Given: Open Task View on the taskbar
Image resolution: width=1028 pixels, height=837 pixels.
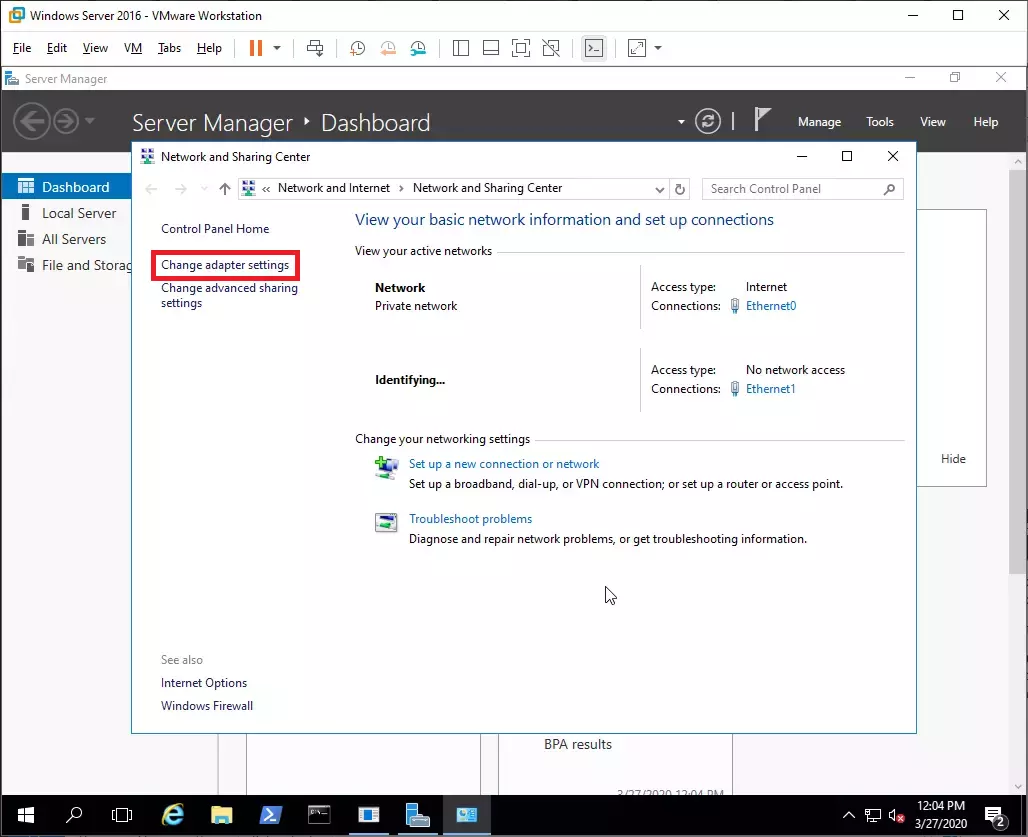Looking at the screenshot, I should [122, 815].
